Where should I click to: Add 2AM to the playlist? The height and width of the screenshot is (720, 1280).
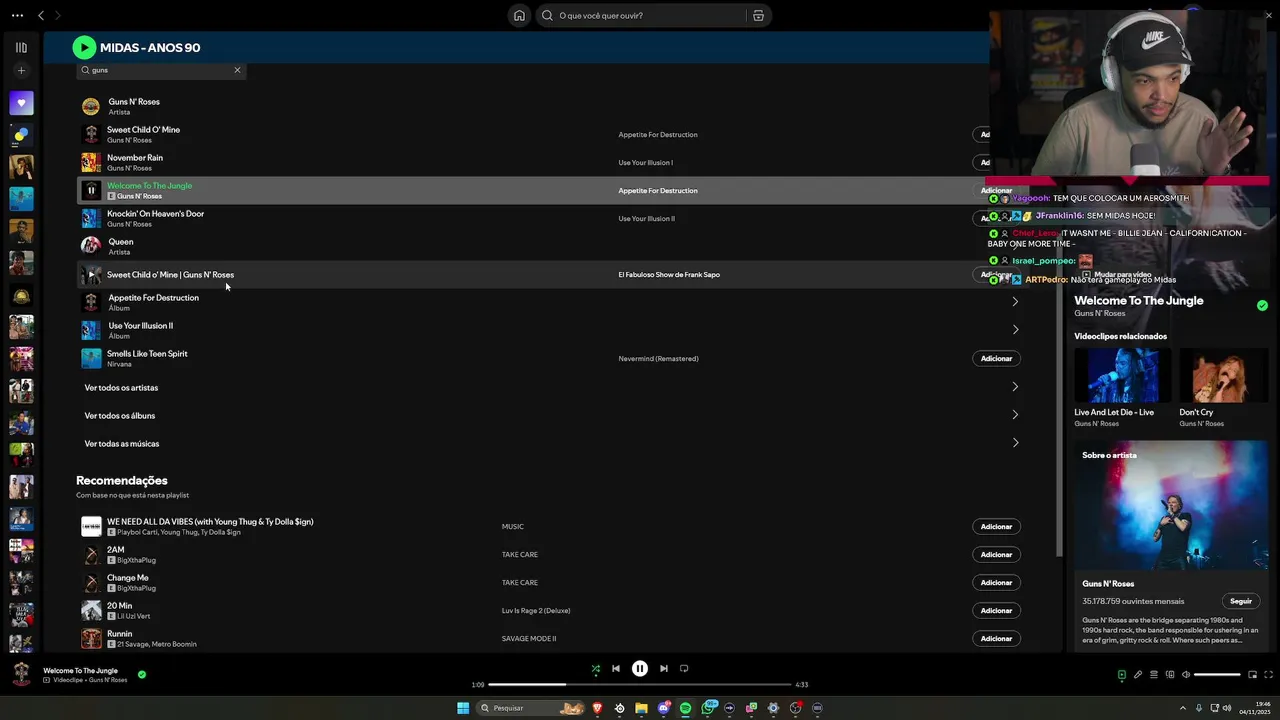(996, 554)
